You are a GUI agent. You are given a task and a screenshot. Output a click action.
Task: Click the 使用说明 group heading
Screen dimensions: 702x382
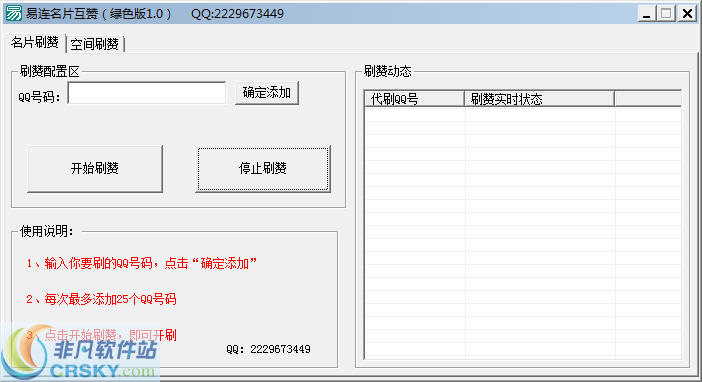coord(47,231)
